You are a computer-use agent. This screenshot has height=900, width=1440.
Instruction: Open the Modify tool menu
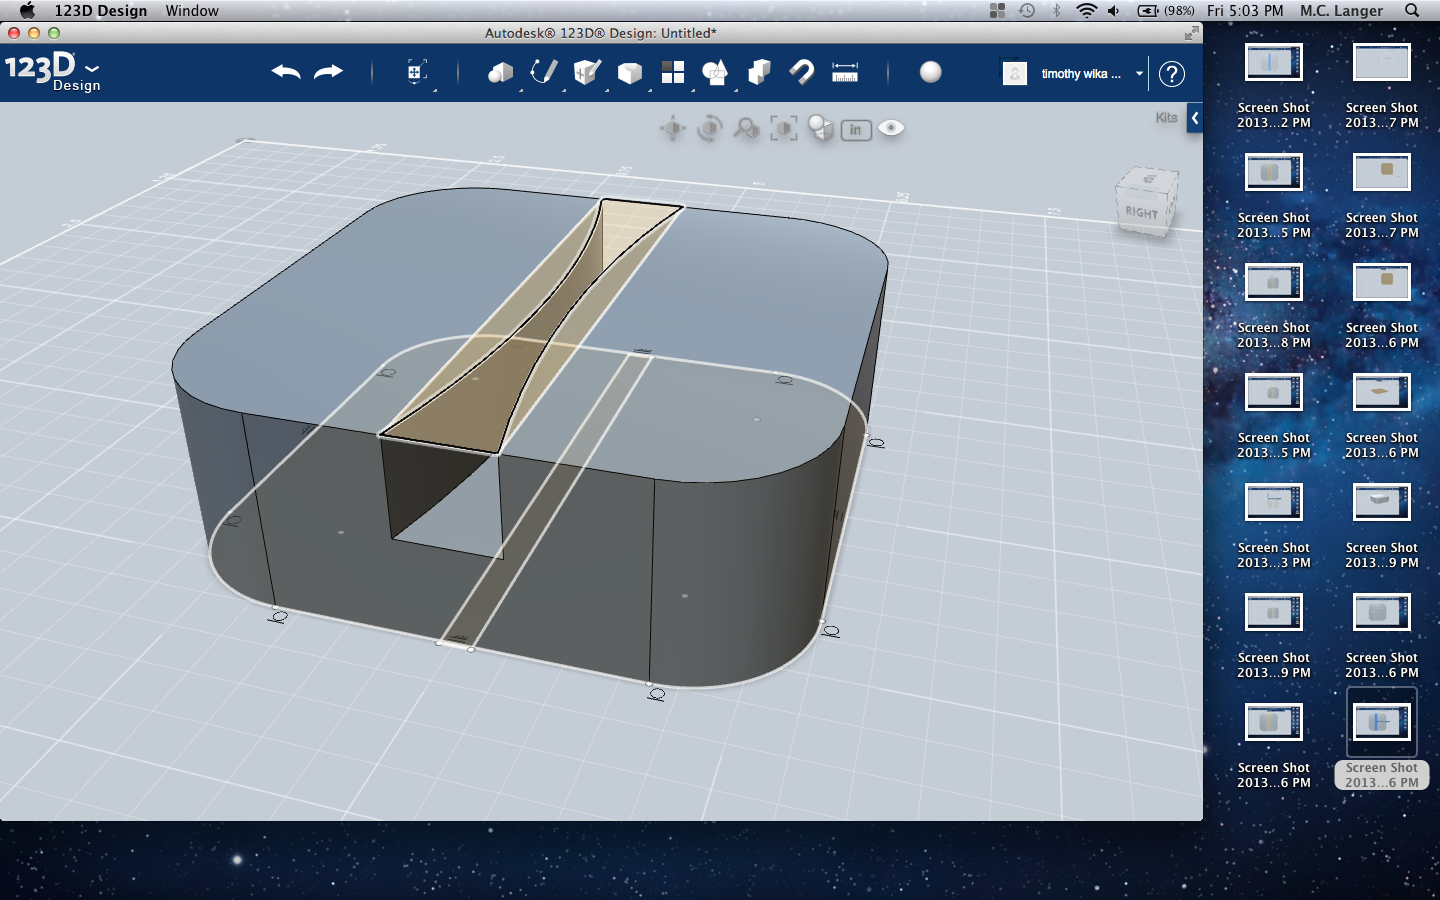pos(630,72)
